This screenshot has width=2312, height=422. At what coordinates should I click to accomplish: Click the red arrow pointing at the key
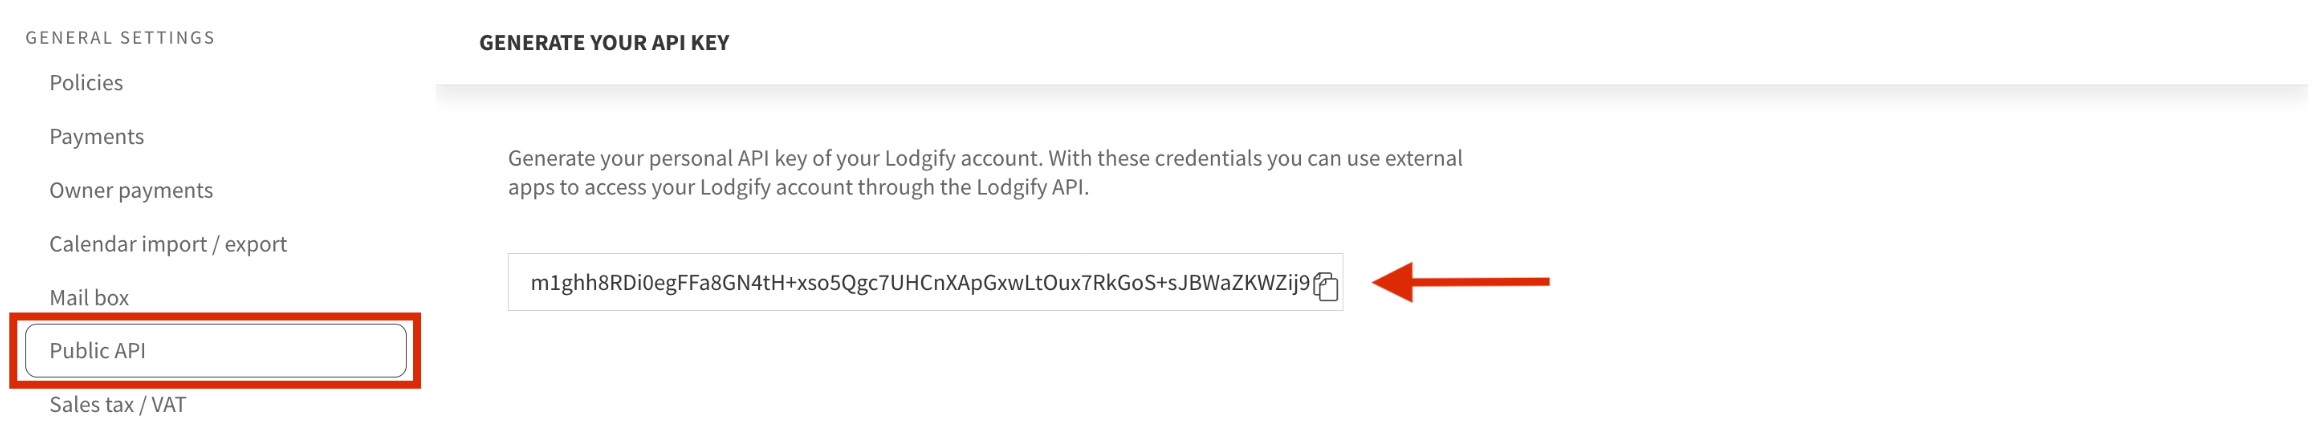point(1460,282)
